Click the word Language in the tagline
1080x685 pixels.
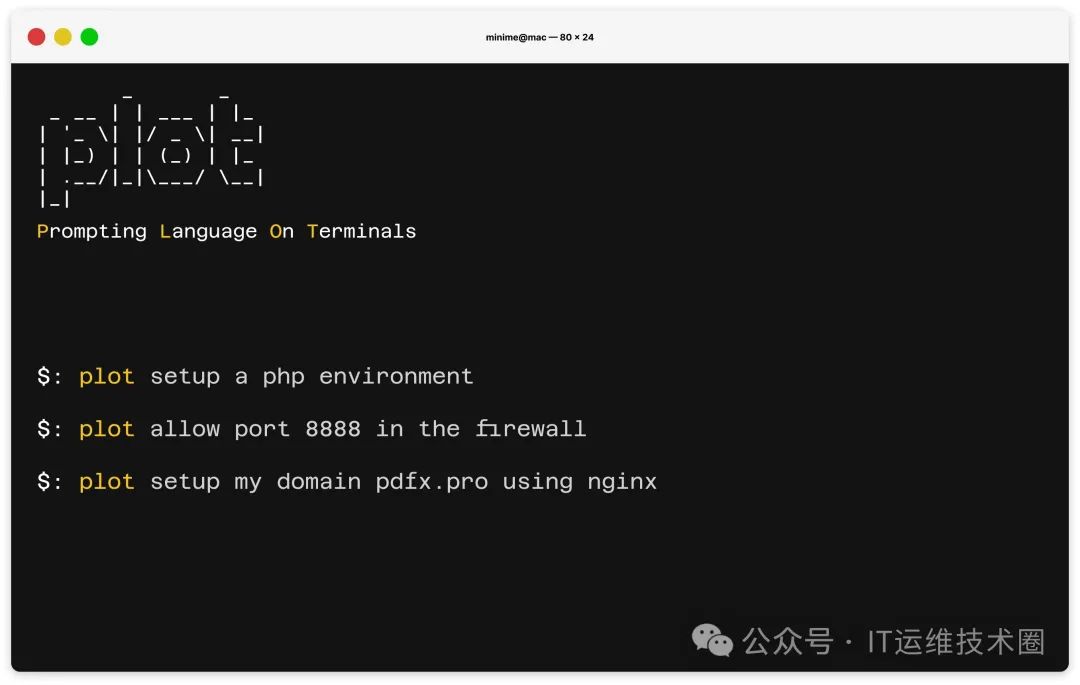(208, 231)
